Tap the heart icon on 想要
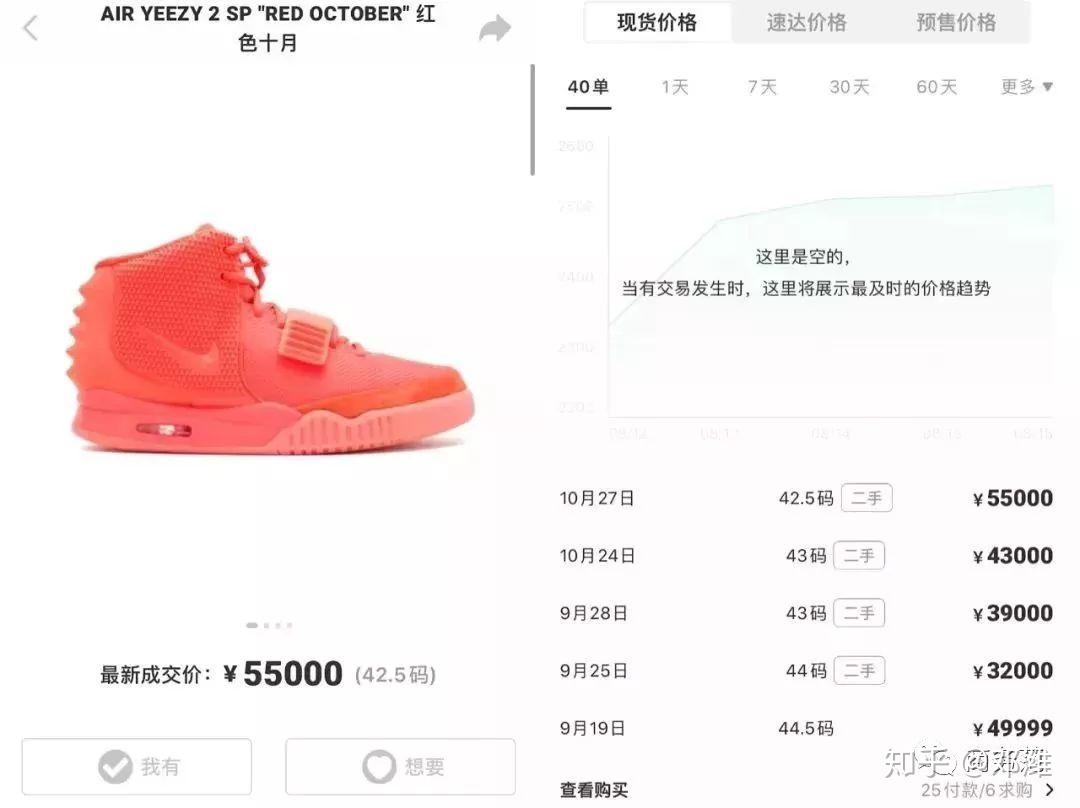 (x=379, y=767)
